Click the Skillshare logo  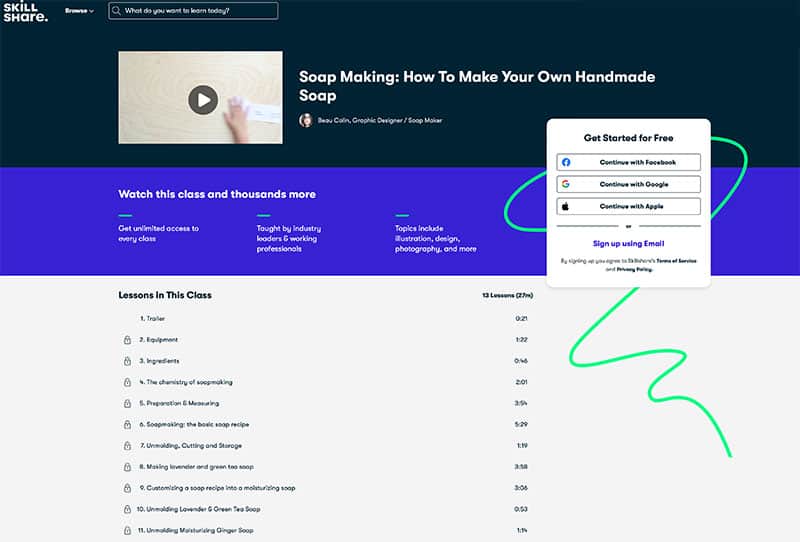[26, 12]
